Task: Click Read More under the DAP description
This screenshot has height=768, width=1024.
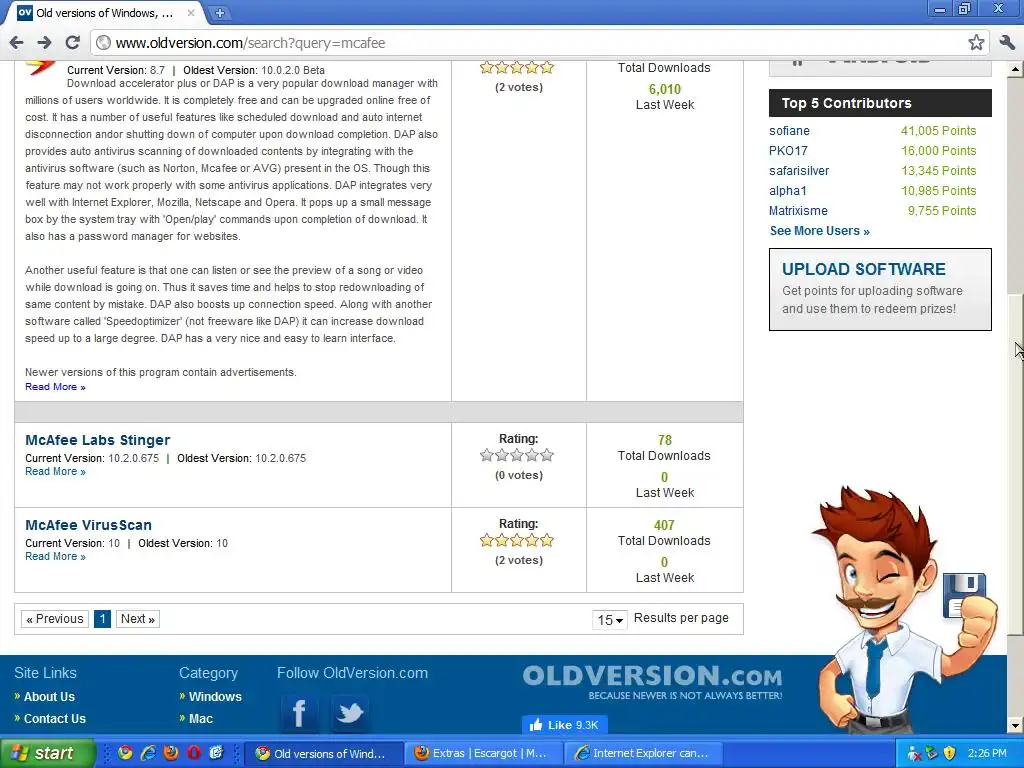Action: coord(55,387)
